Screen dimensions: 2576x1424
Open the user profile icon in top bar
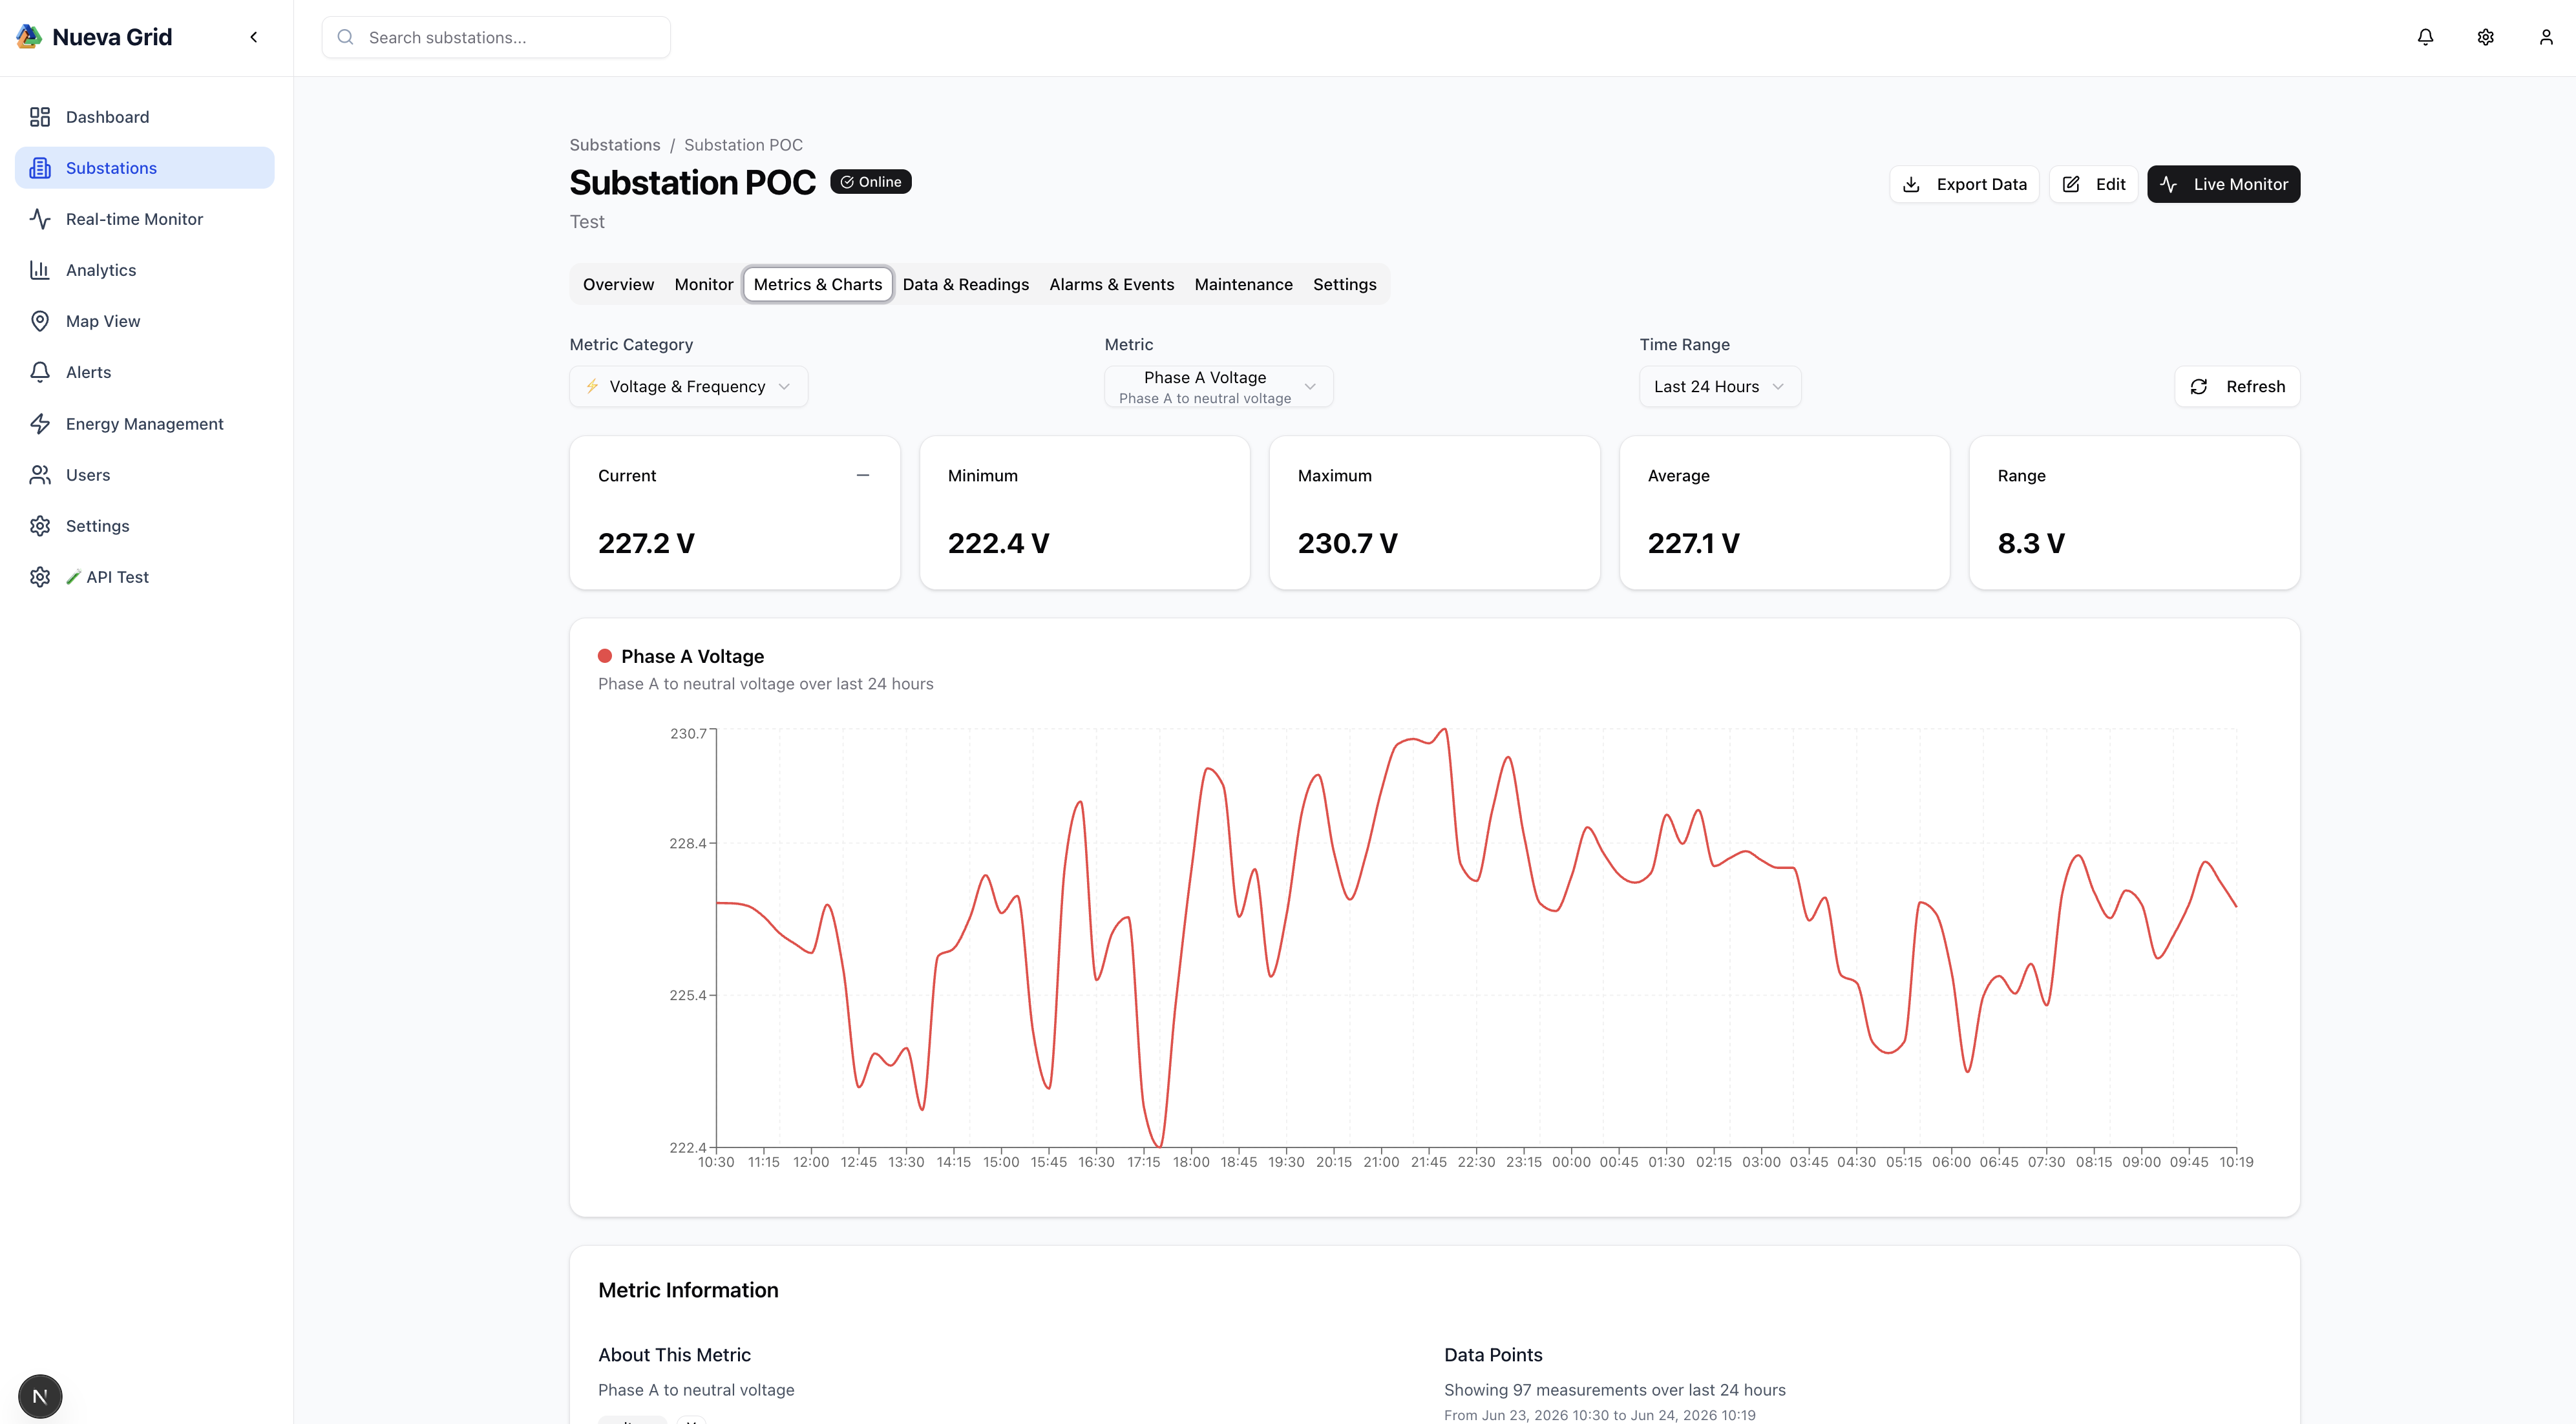point(2546,37)
